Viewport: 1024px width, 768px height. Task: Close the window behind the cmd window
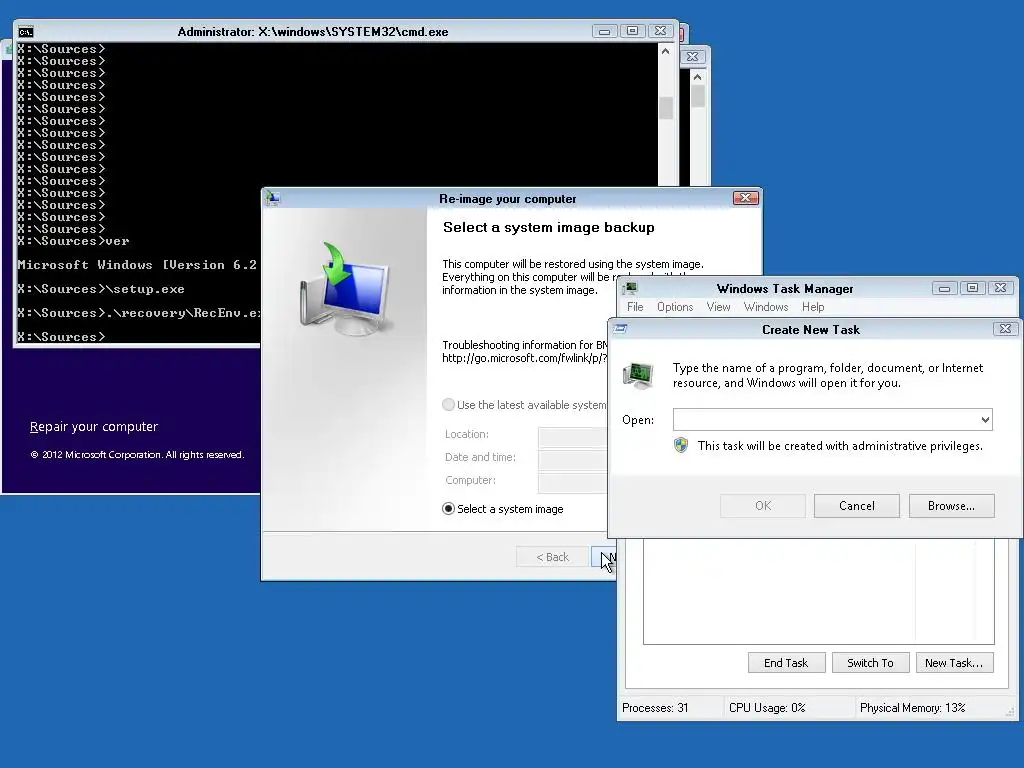point(692,57)
